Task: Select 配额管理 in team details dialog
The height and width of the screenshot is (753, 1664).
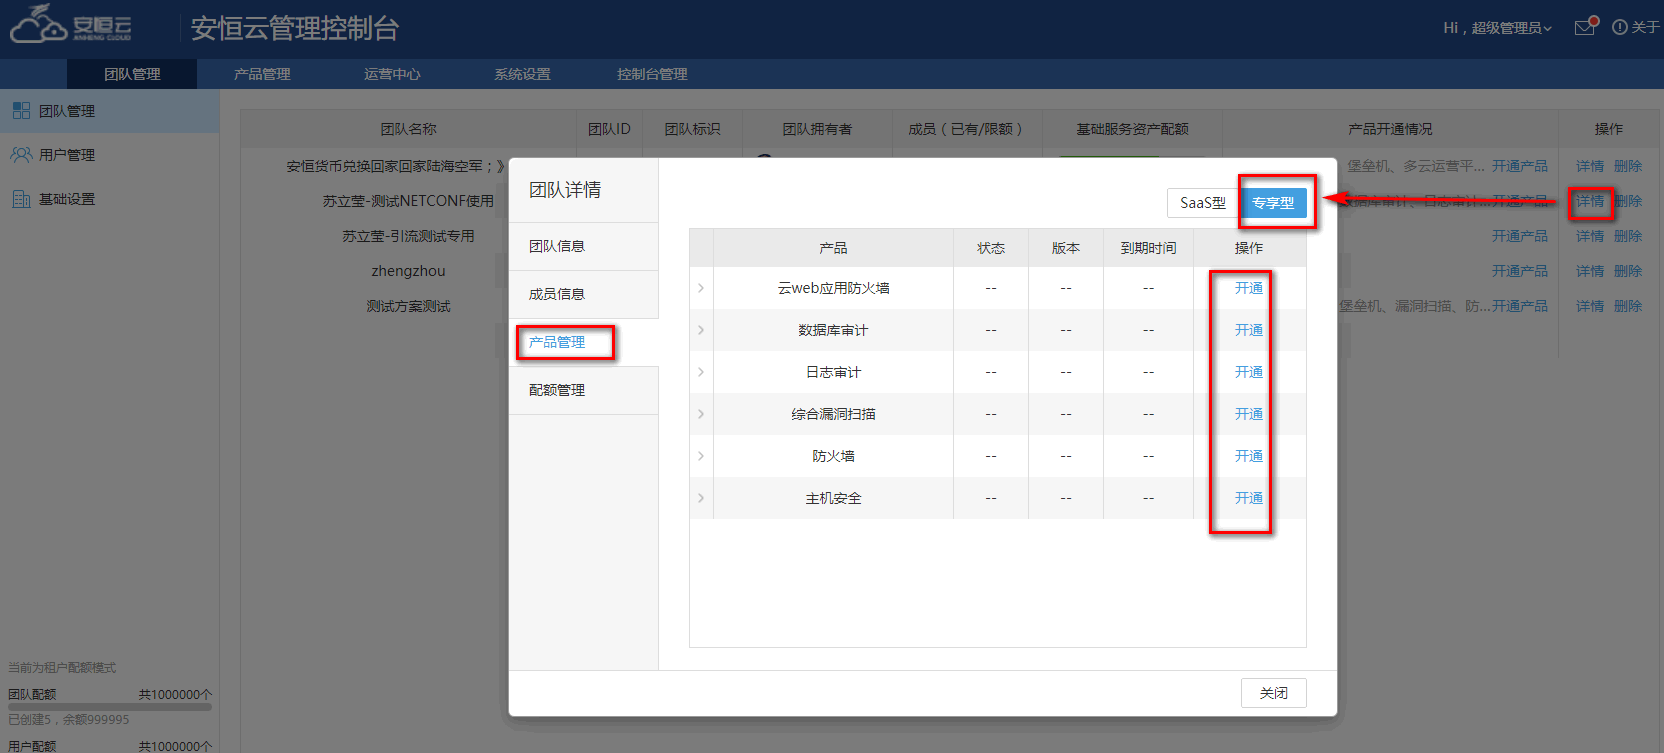Action: click(584, 390)
